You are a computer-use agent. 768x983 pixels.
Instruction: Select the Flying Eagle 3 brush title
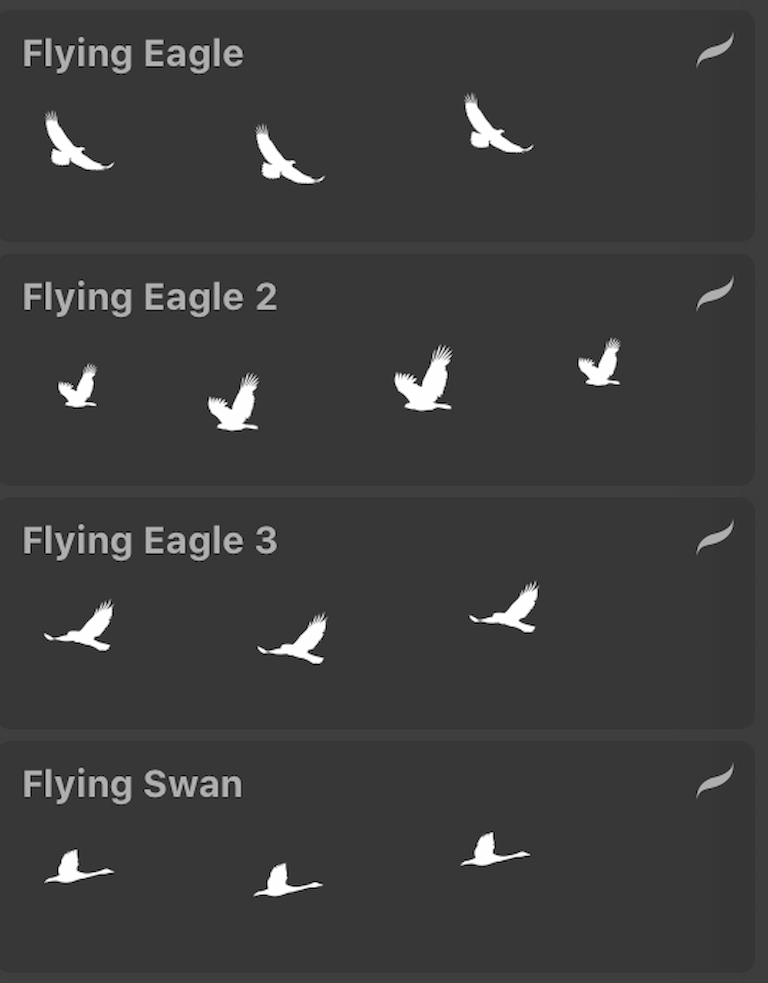coord(149,542)
